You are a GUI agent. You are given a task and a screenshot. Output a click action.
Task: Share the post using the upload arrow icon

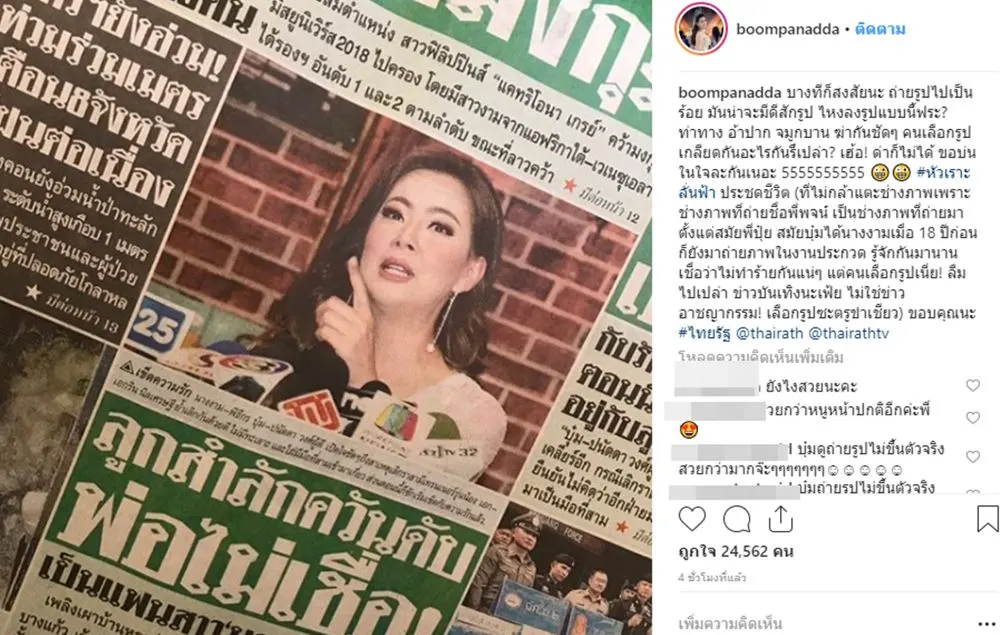[781, 519]
